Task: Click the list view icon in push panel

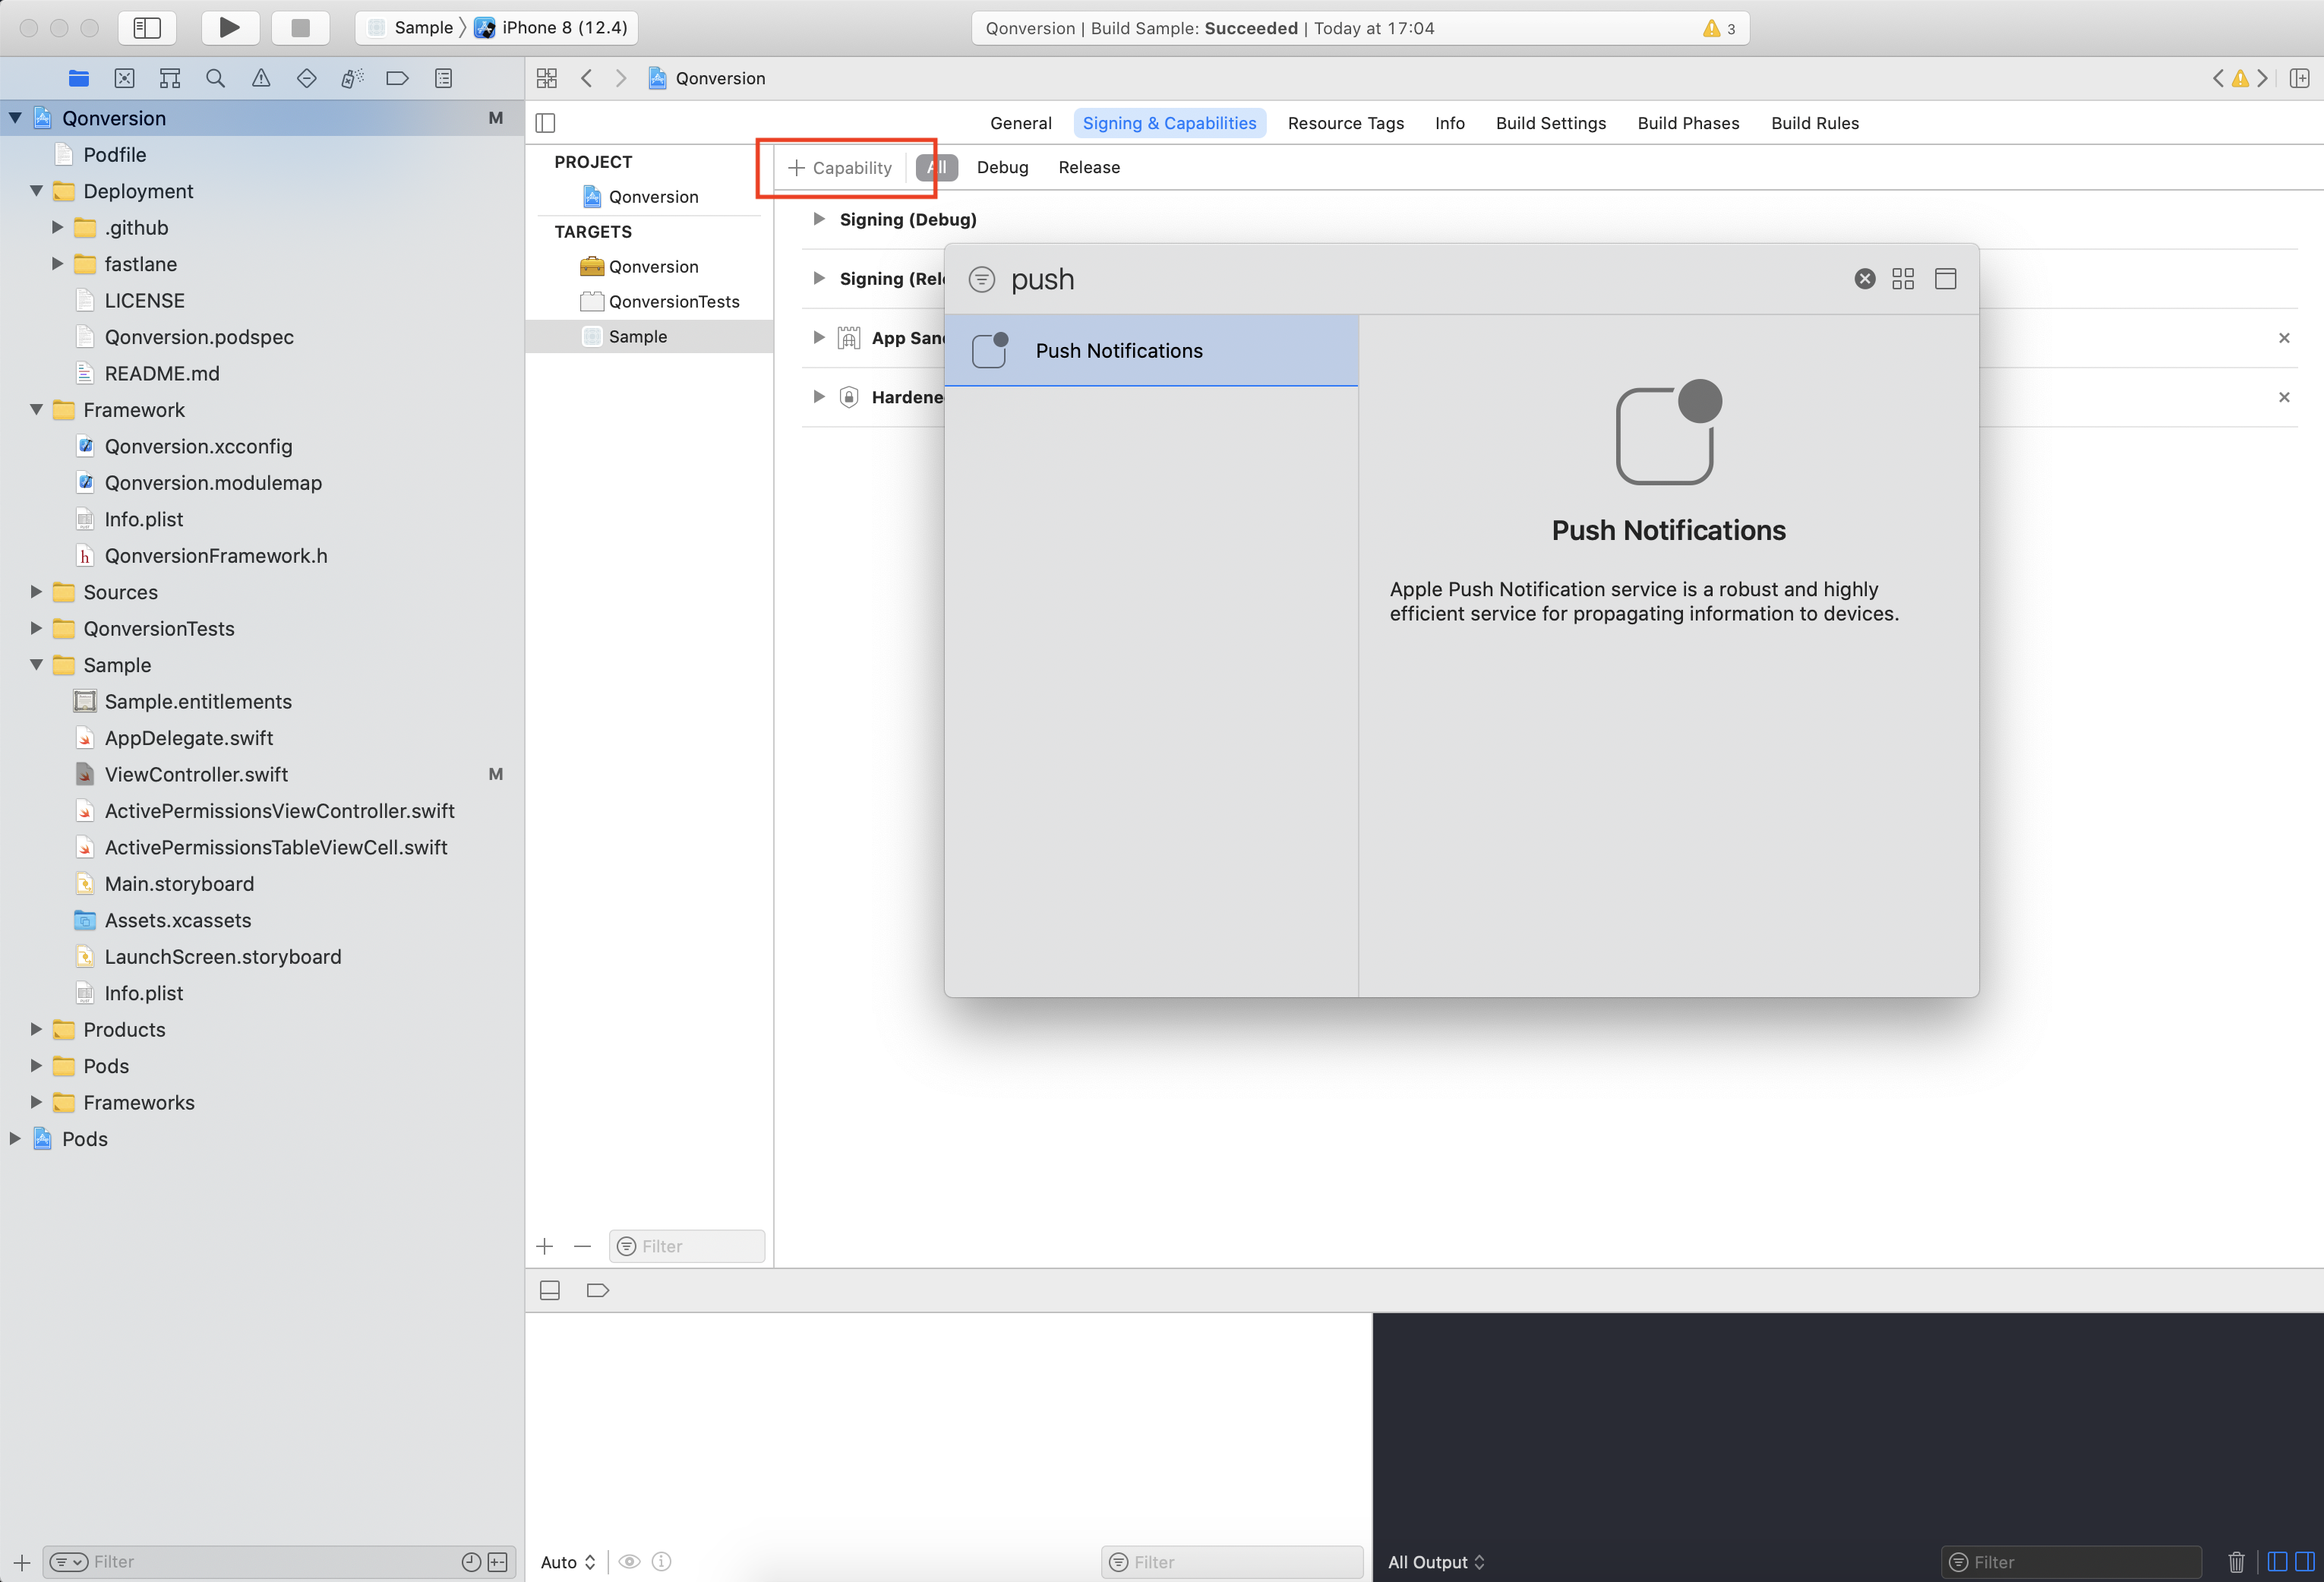Action: [x=1946, y=277]
